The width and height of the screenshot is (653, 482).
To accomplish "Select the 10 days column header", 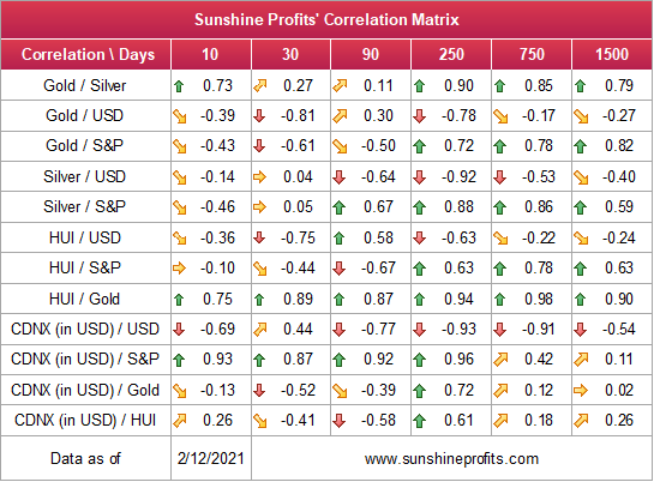I will (211, 54).
